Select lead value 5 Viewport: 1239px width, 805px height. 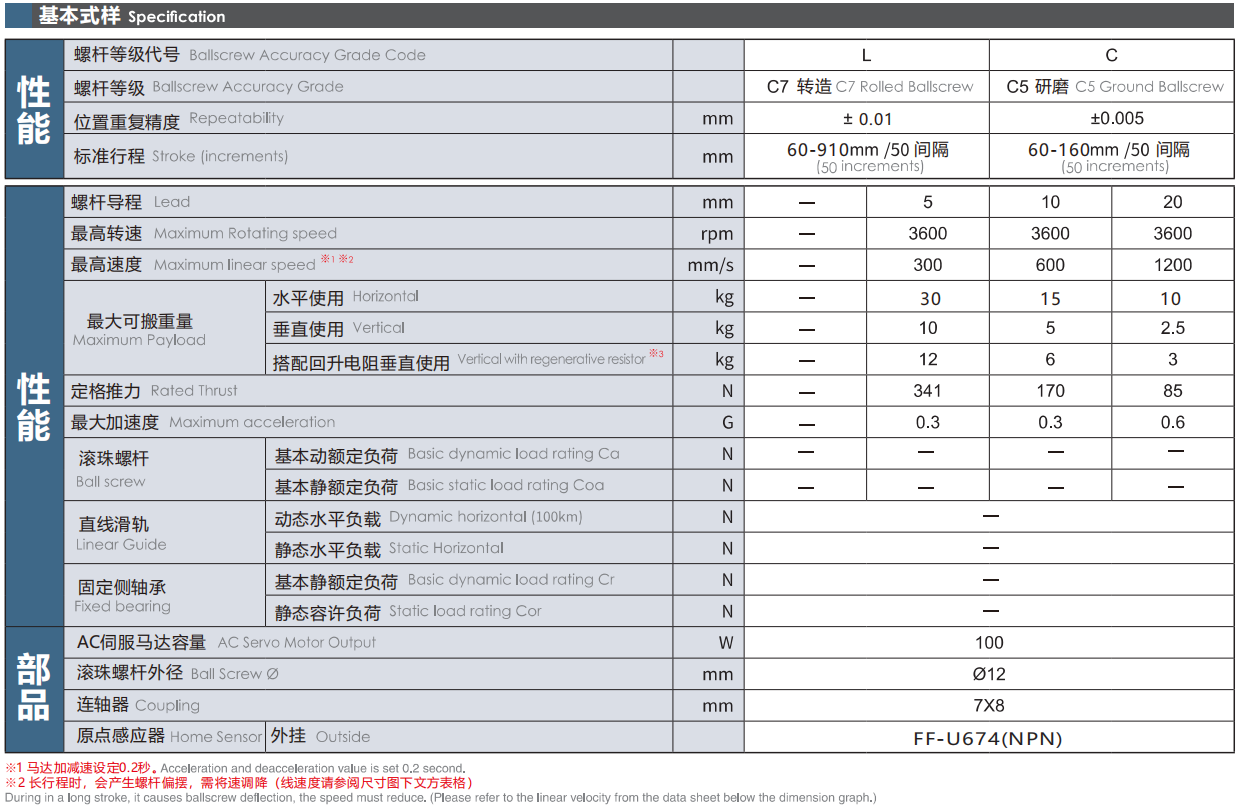927,202
